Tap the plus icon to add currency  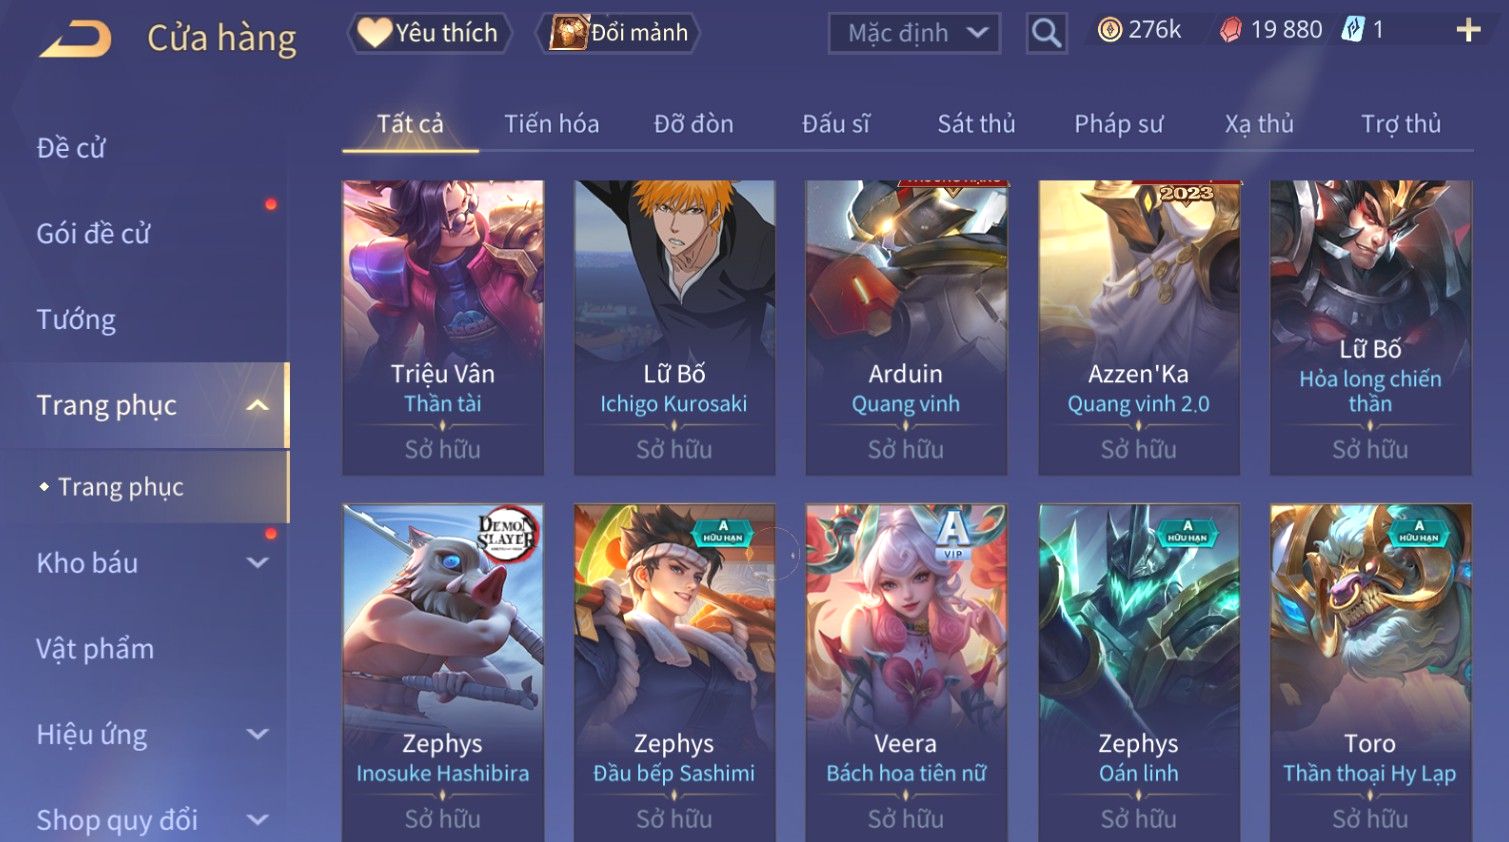1468,31
